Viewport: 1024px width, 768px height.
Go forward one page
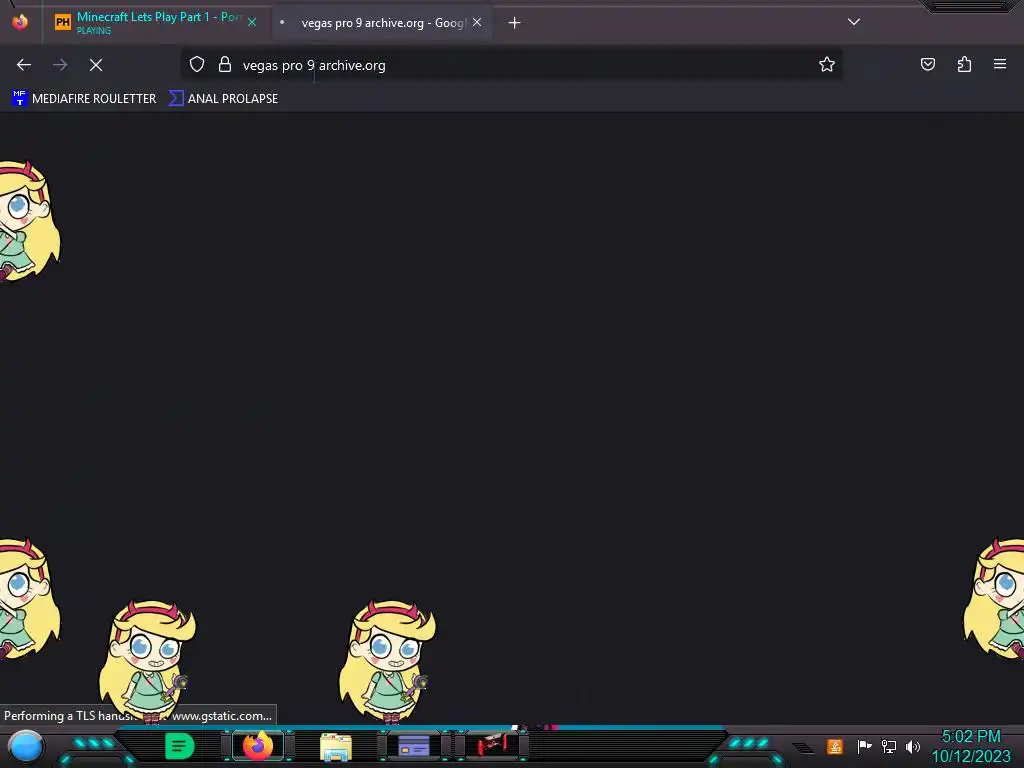pyautogui.click(x=60, y=65)
